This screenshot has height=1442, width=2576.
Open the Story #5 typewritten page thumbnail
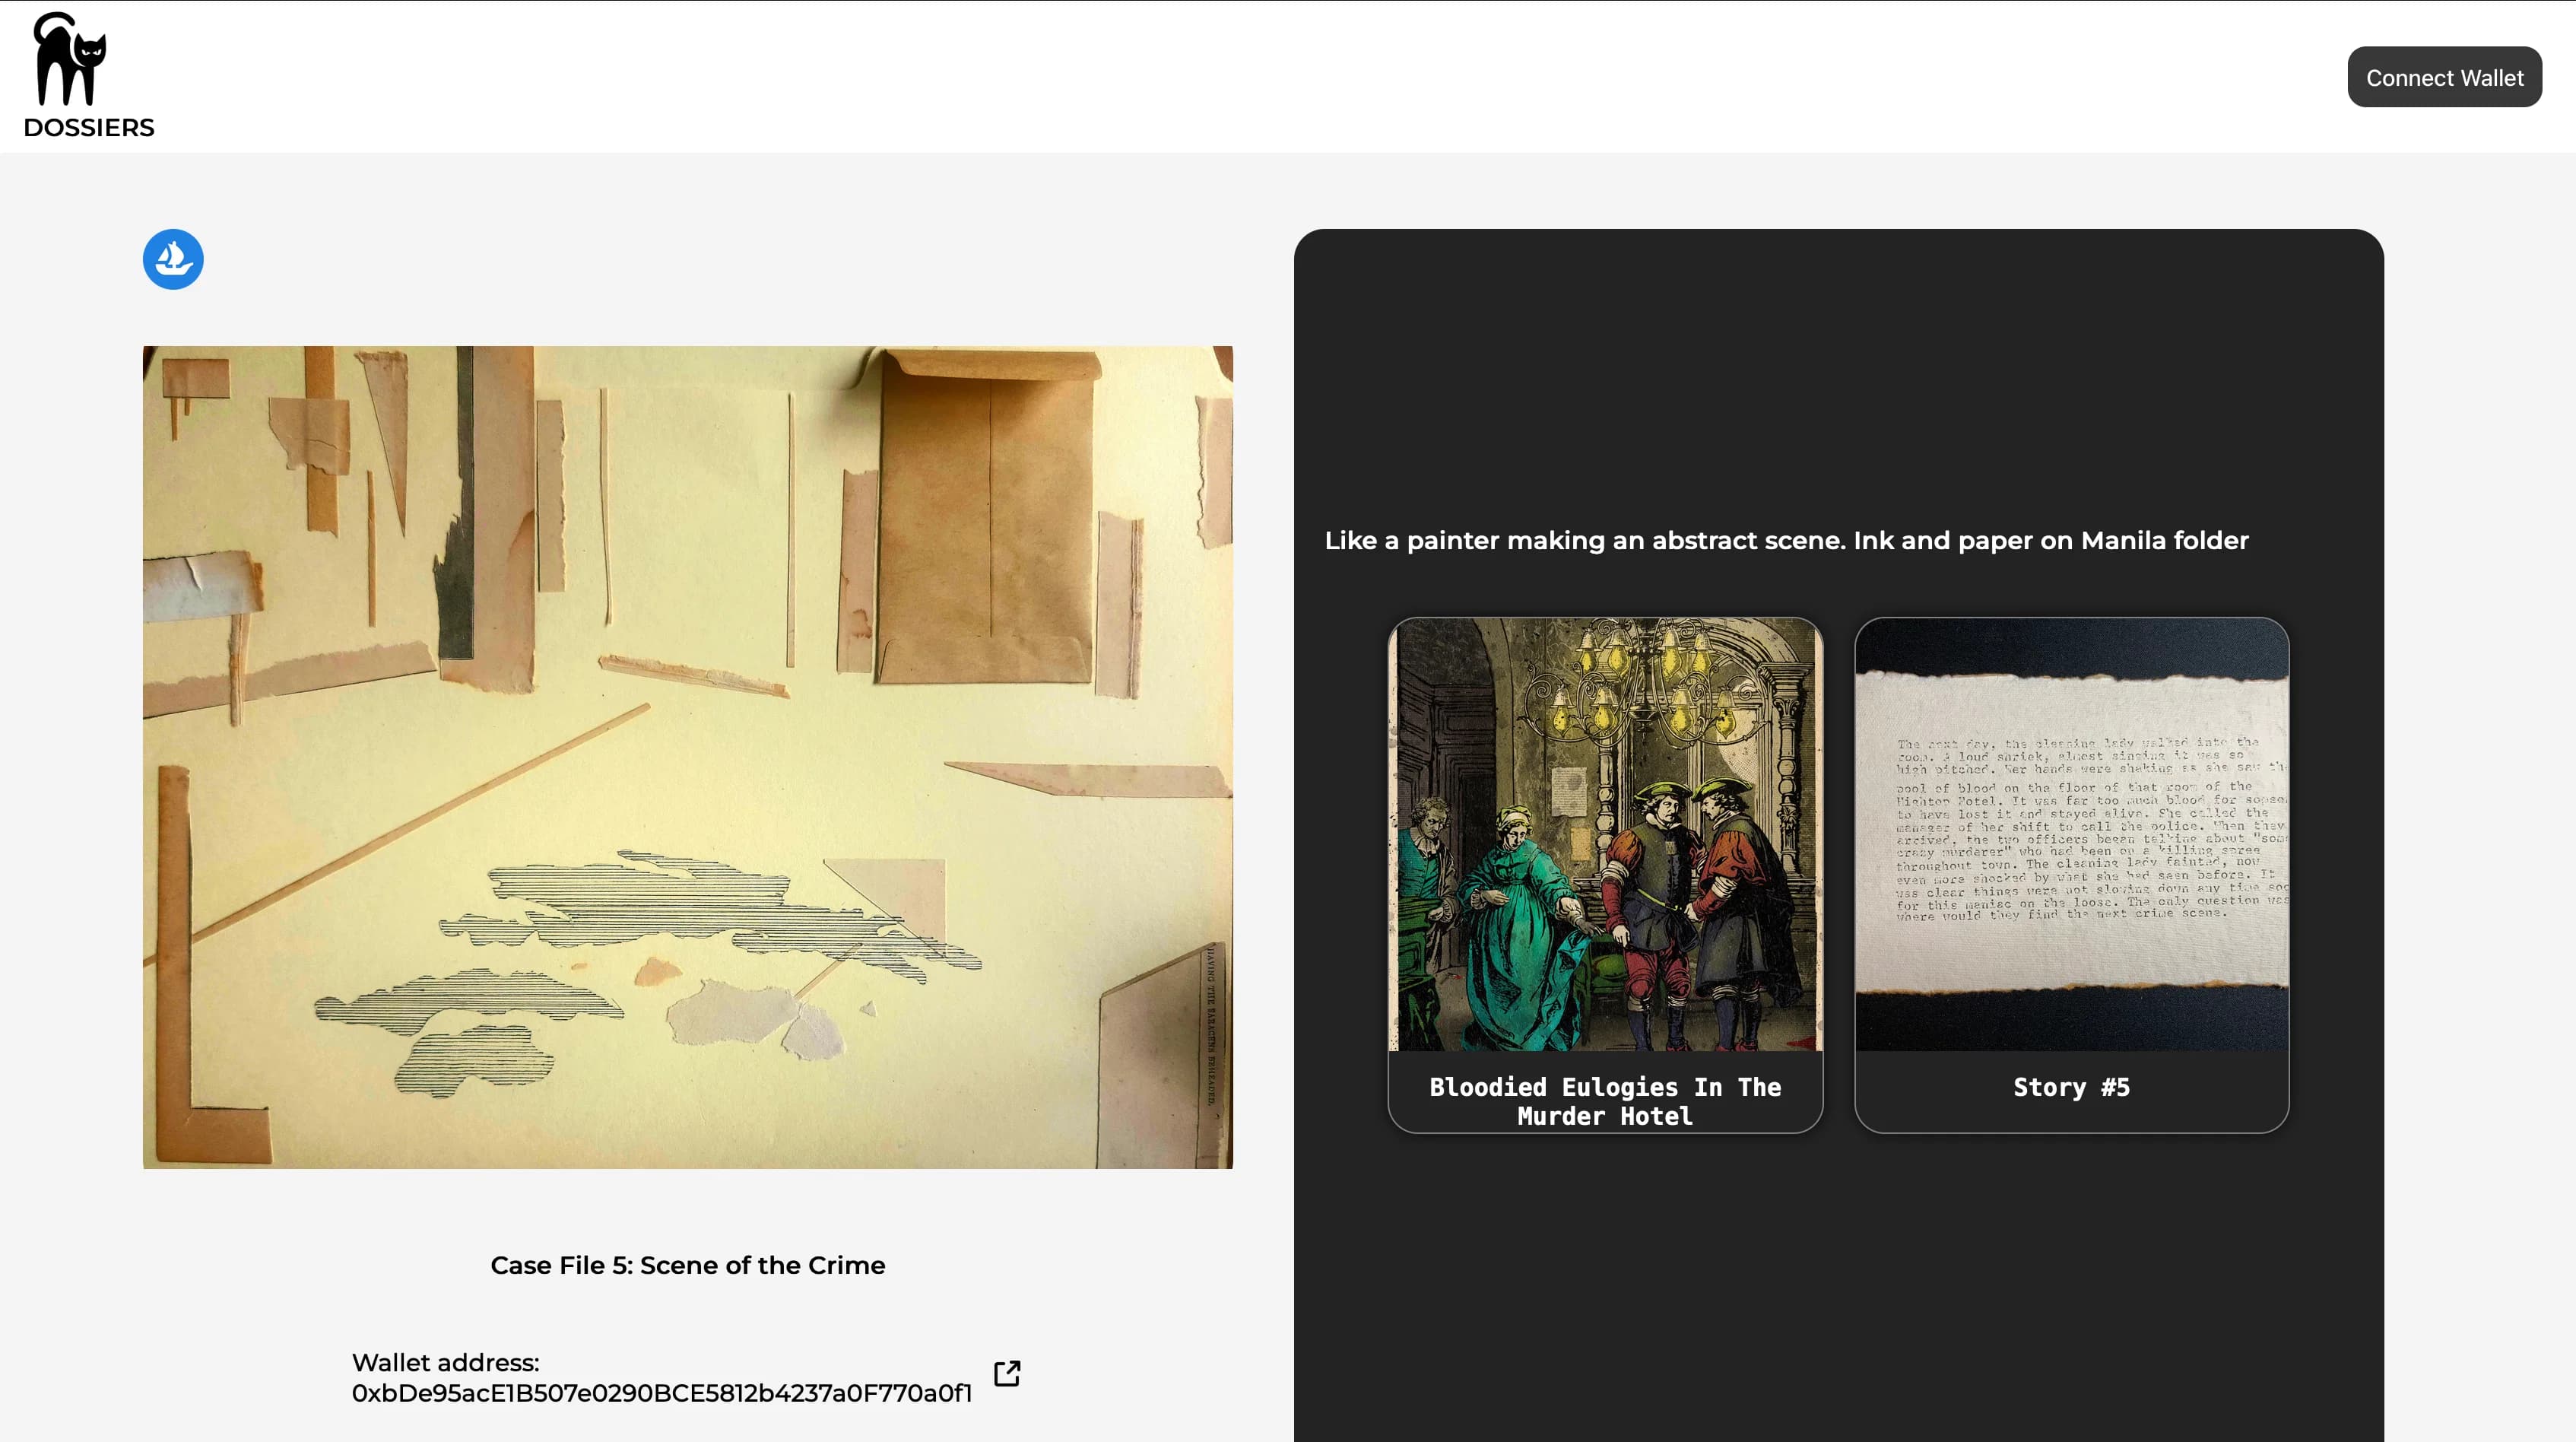click(2071, 834)
